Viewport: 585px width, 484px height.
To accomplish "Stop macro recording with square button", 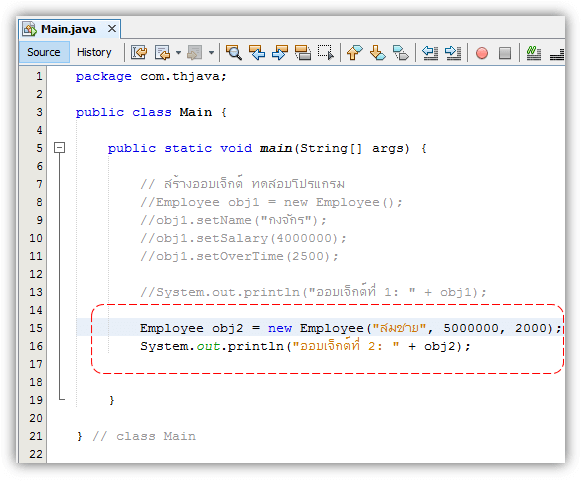I will click(x=505, y=53).
